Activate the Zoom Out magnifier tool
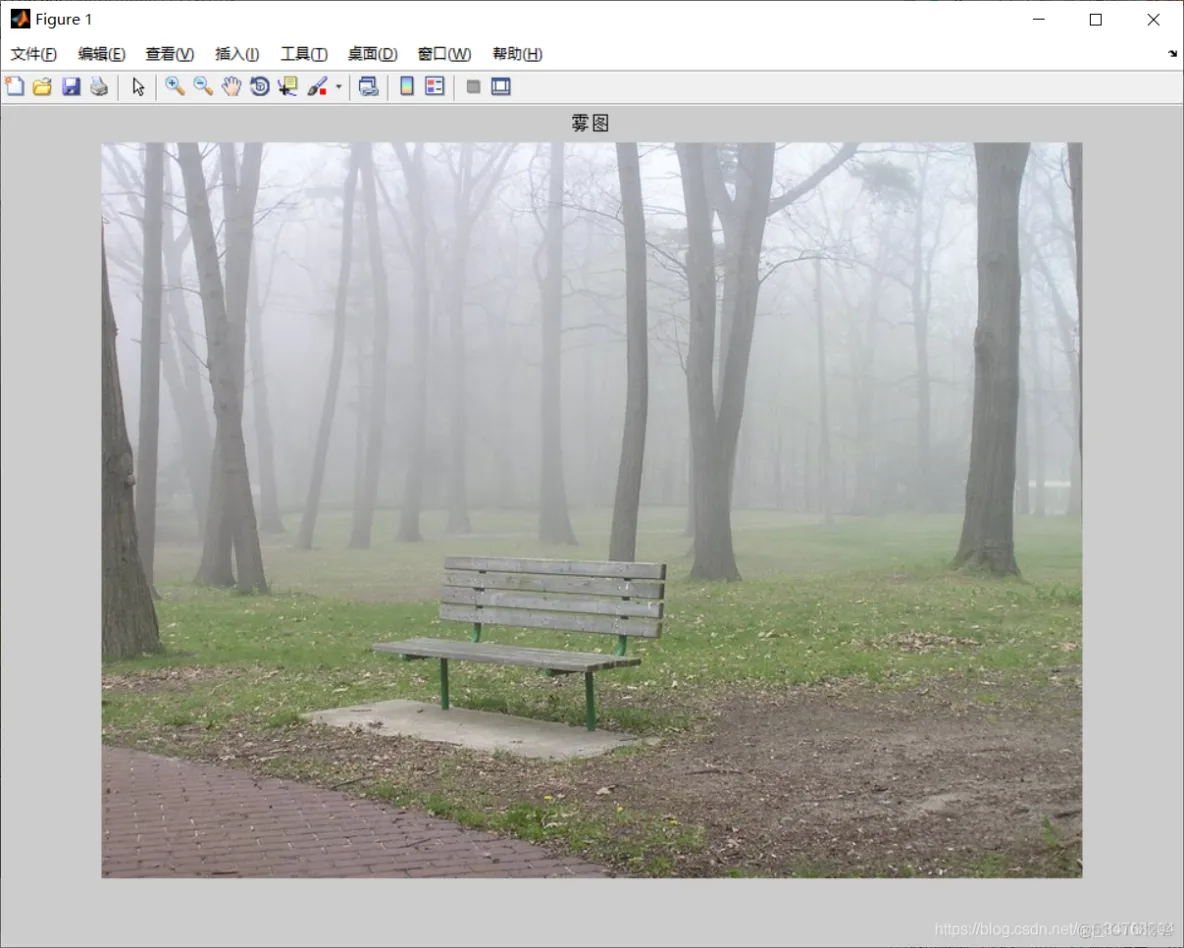The image size is (1184, 948). (x=203, y=86)
